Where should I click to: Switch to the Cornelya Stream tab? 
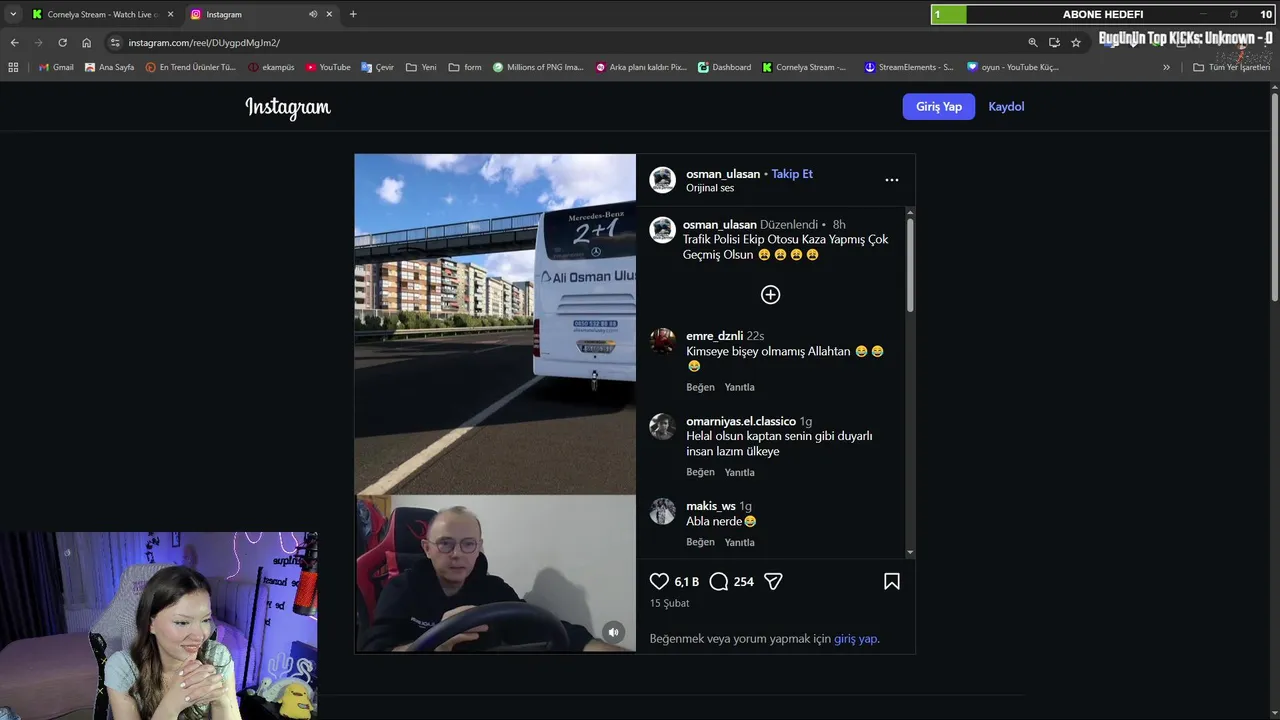(x=102, y=14)
